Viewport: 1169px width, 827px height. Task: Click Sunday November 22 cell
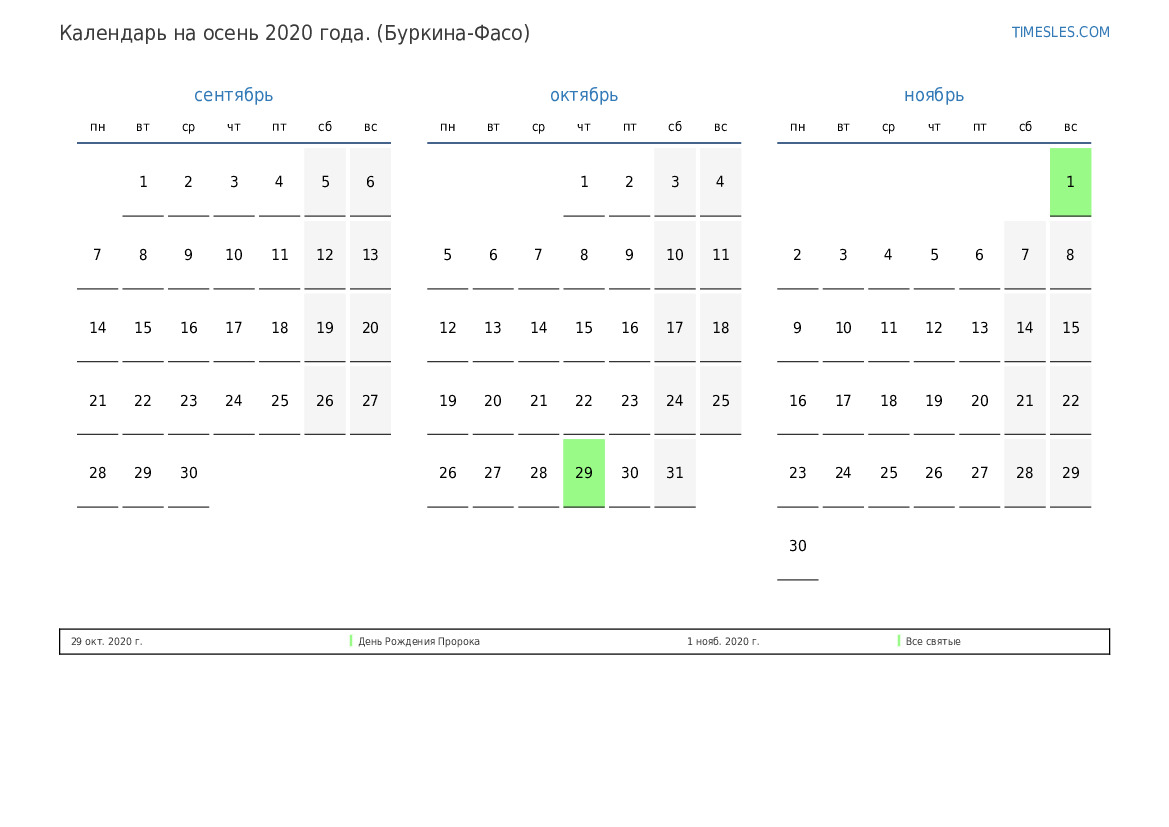tap(1070, 401)
